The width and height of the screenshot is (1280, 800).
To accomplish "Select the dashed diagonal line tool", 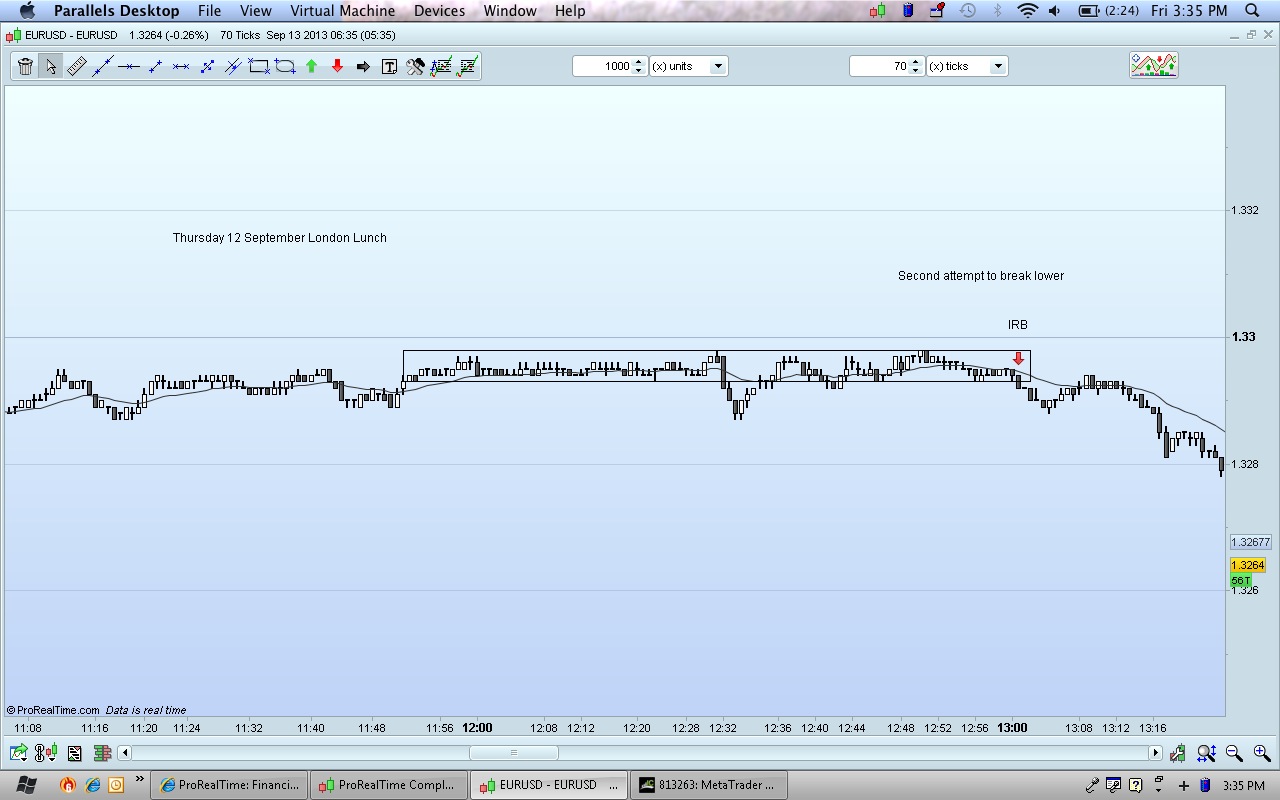I will pos(207,66).
